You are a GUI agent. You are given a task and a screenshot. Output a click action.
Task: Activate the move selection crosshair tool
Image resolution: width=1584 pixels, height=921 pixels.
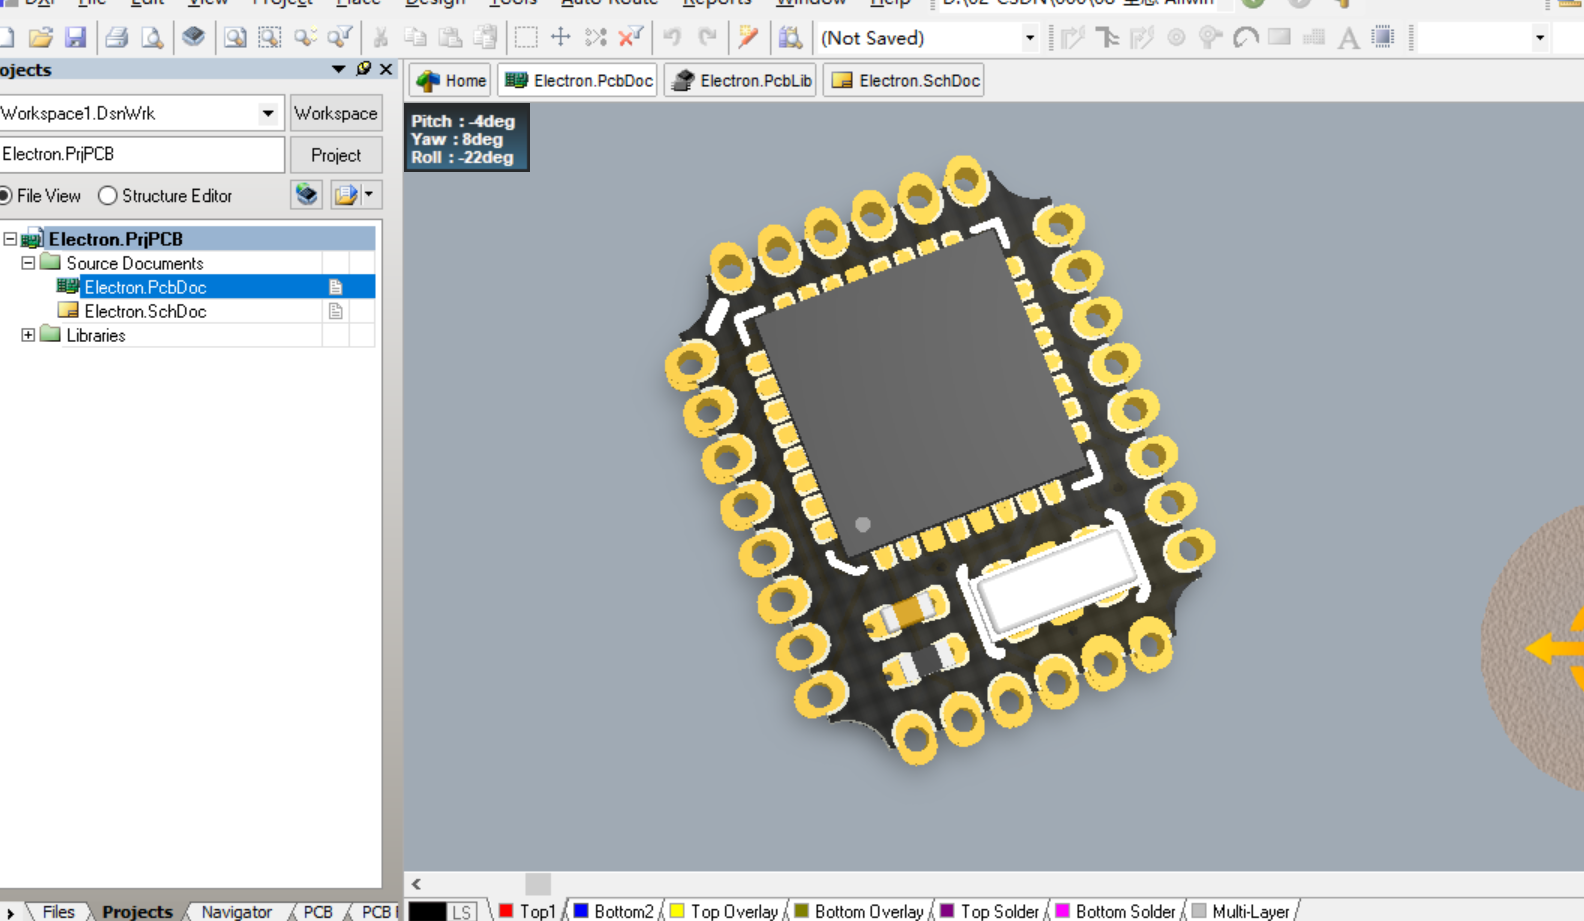pos(561,38)
